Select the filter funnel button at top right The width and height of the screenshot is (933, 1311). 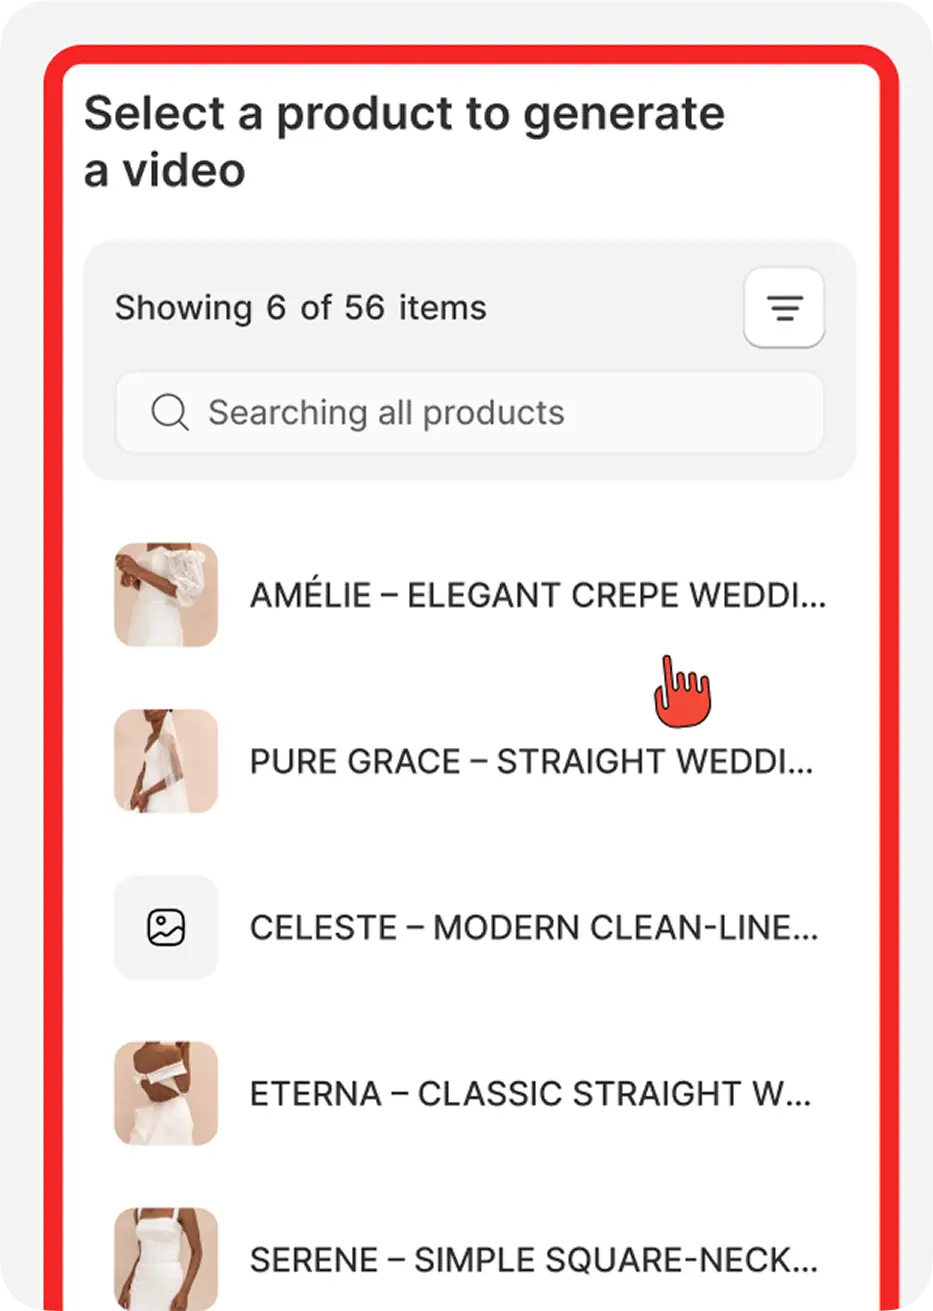[784, 307]
